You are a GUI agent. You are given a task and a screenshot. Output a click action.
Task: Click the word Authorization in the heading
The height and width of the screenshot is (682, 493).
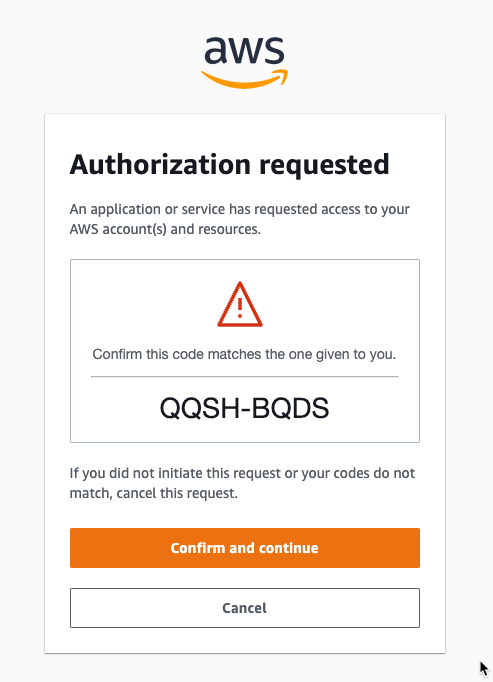pyautogui.click(x=160, y=164)
